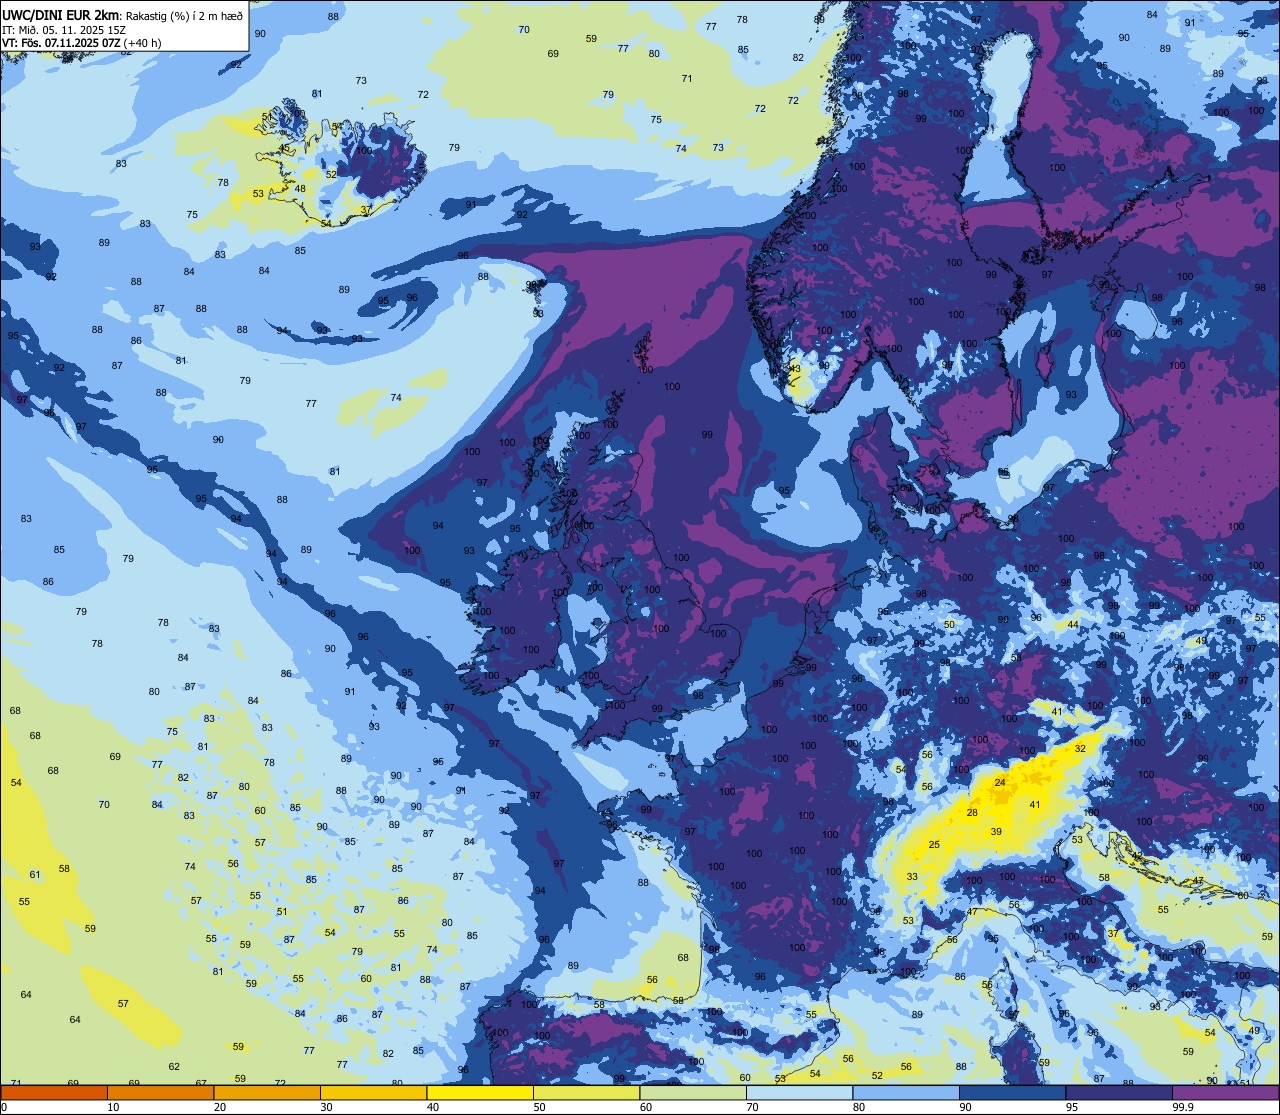Select the 10–20 orange legend swatch
This screenshot has height=1115, width=1280.
pyautogui.click(x=160, y=1092)
